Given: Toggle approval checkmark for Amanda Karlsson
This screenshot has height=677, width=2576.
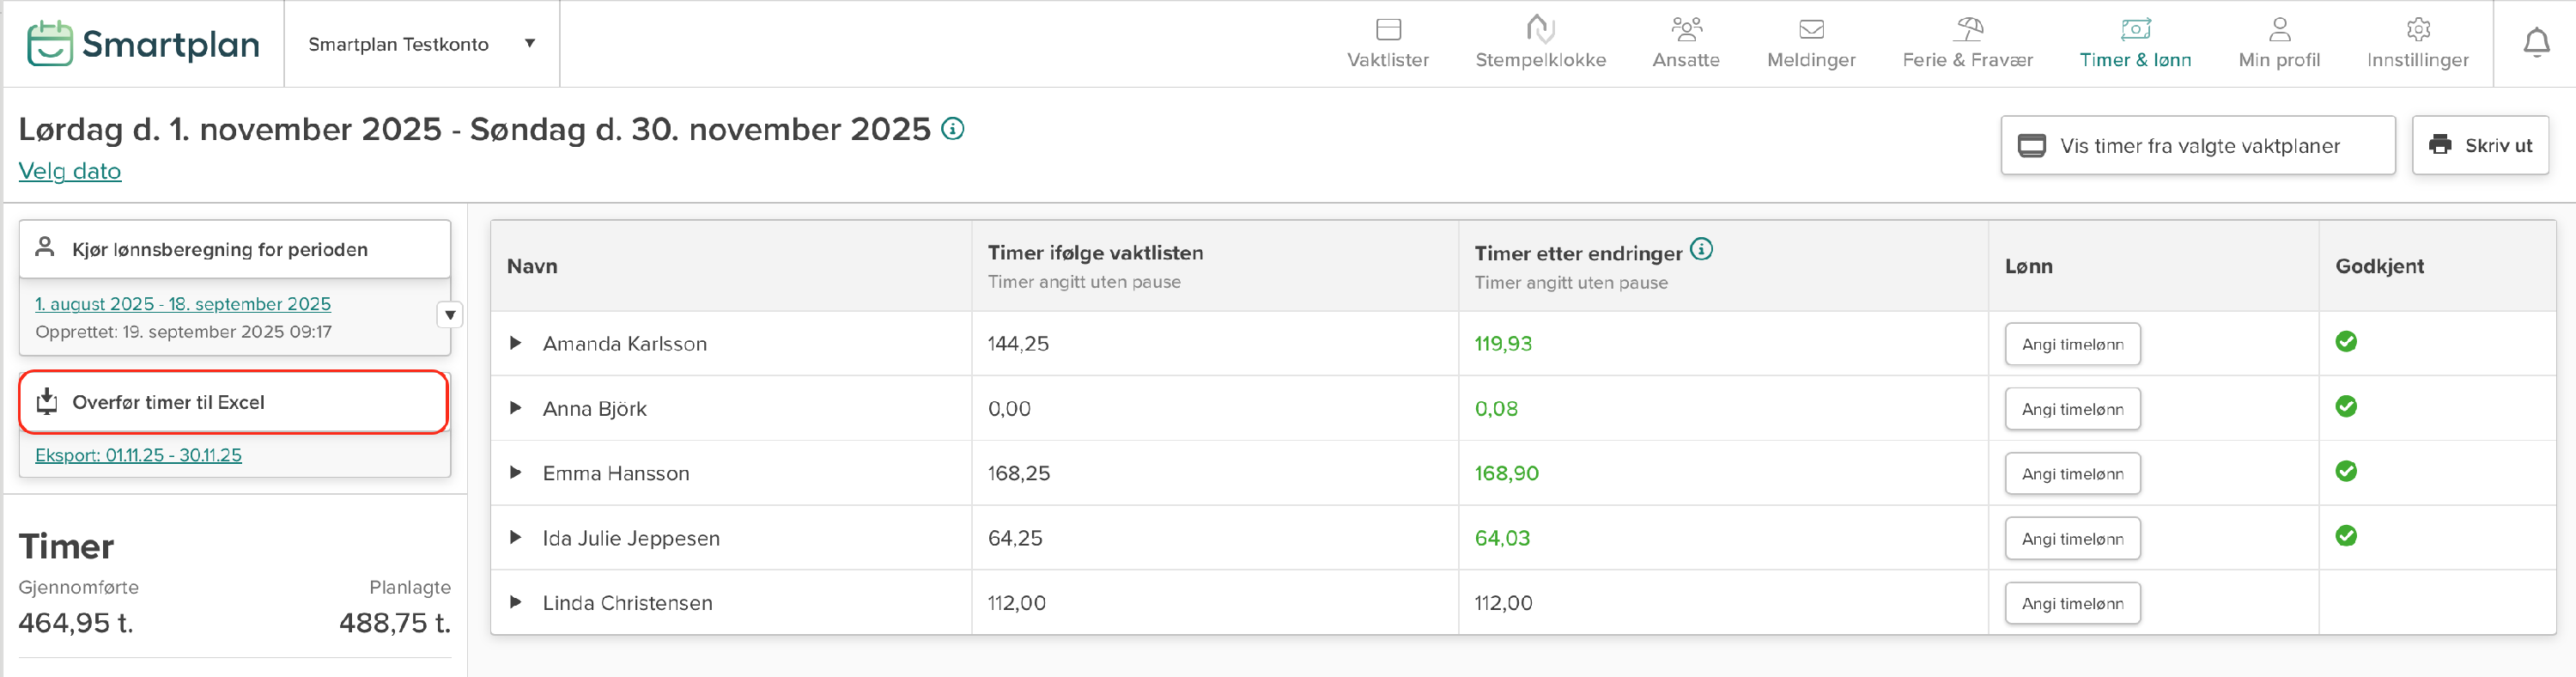Looking at the screenshot, I should (2346, 342).
